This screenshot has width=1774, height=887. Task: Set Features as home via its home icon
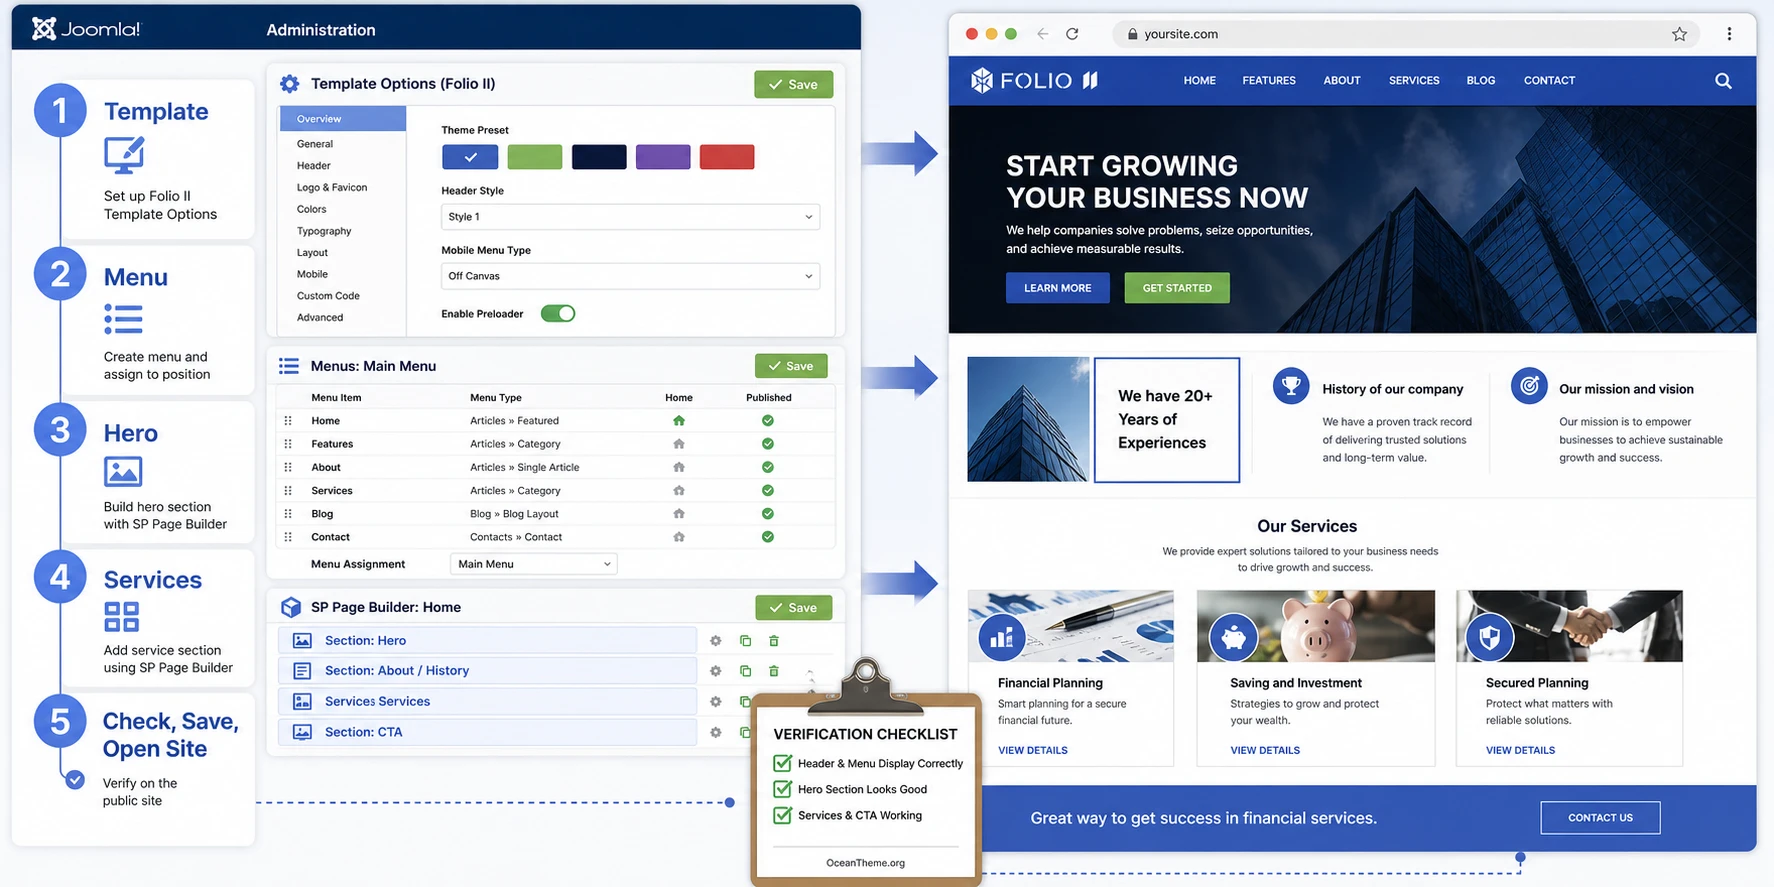tap(679, 444)
